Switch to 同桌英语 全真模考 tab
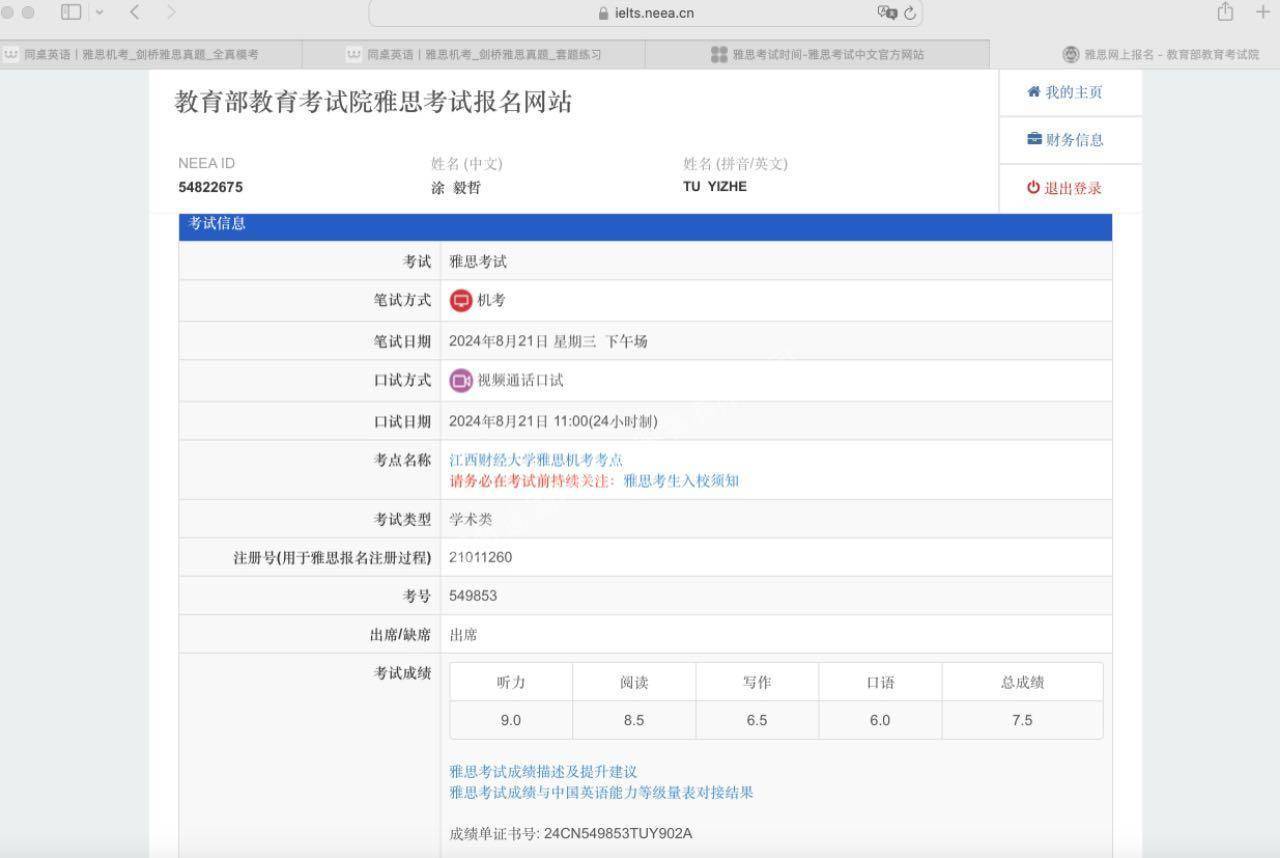 tap(150, 54)
